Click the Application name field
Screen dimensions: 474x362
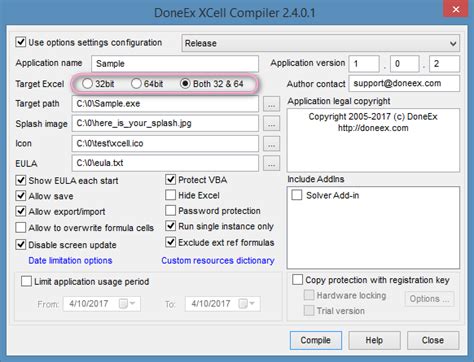click(x=175, y=64)
